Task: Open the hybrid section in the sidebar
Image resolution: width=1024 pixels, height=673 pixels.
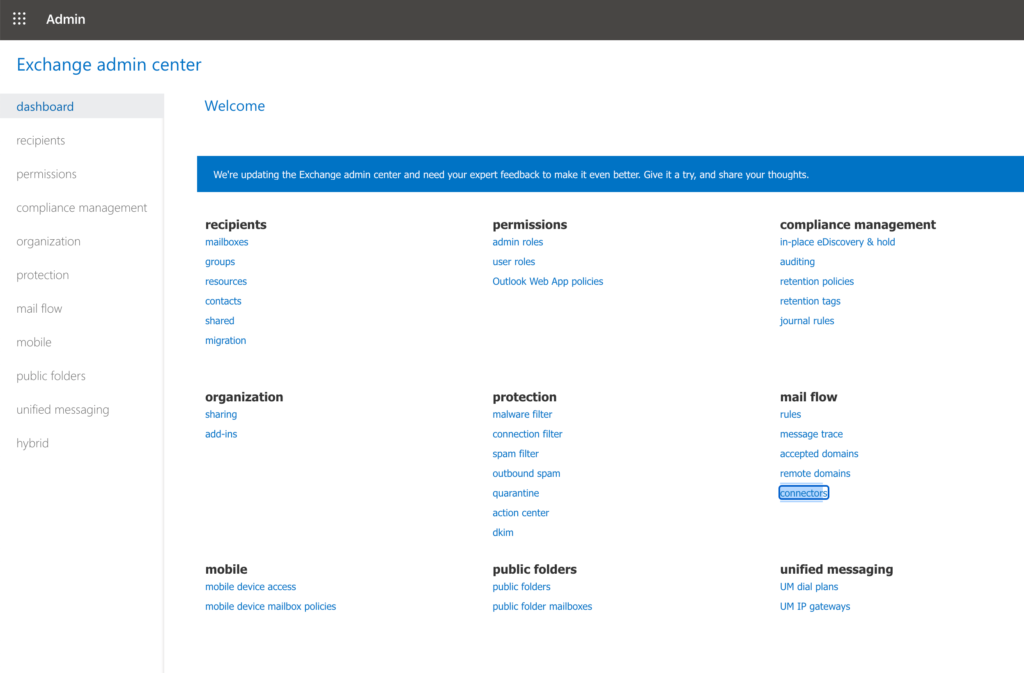Action: [x=32, y=442]
